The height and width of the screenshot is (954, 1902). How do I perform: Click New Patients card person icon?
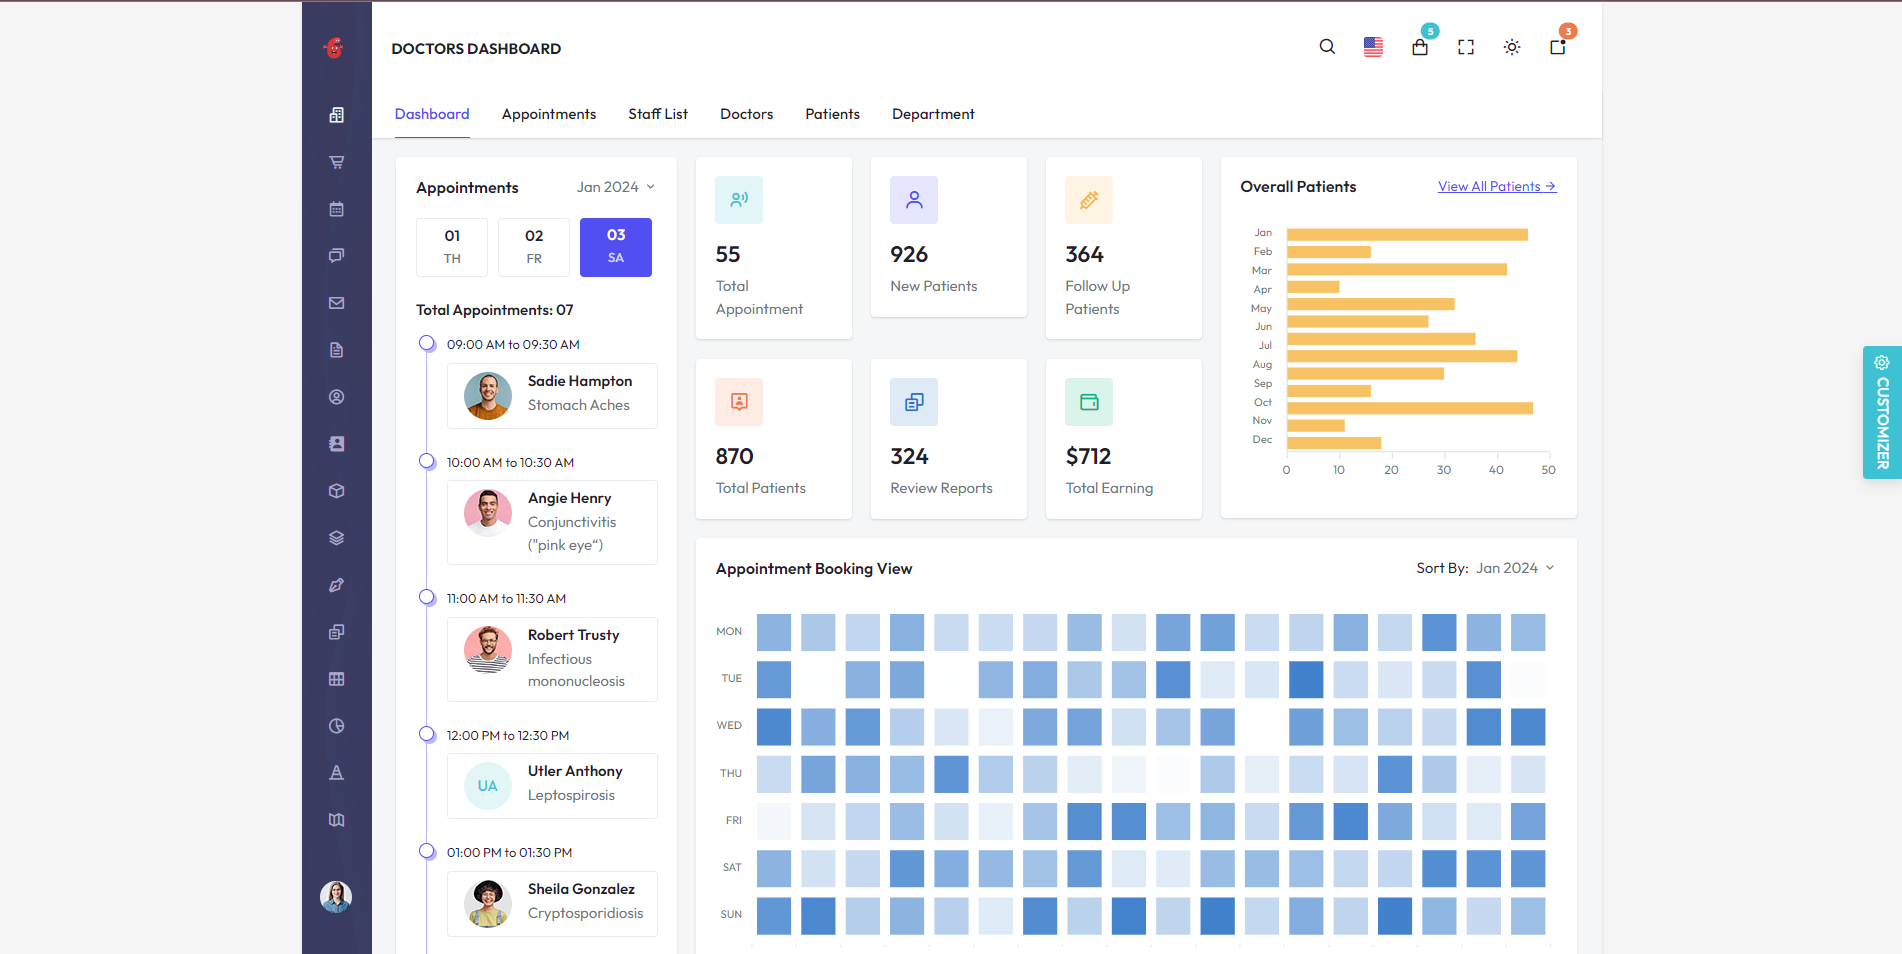[914, 200]
